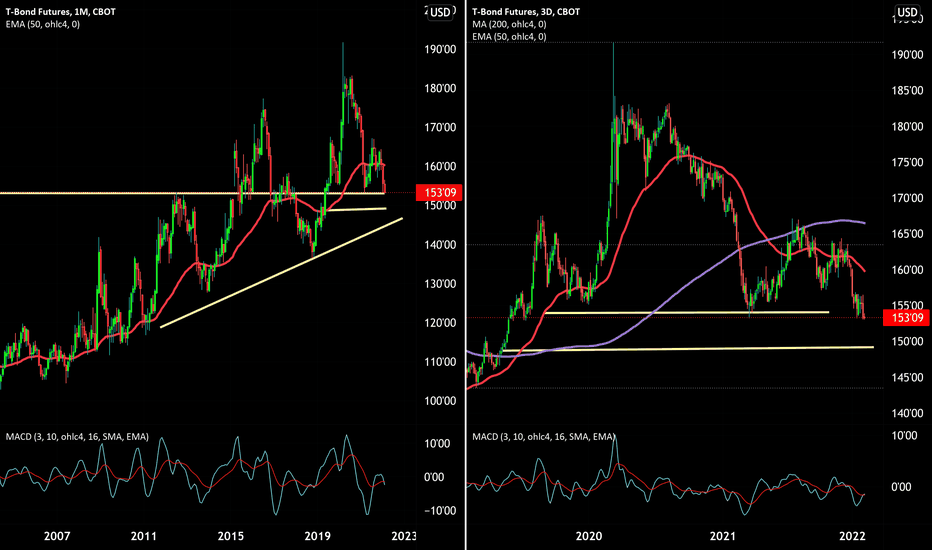Click 145'00 on right price scale
Viewport: 932px width, 550px height.
907,378
